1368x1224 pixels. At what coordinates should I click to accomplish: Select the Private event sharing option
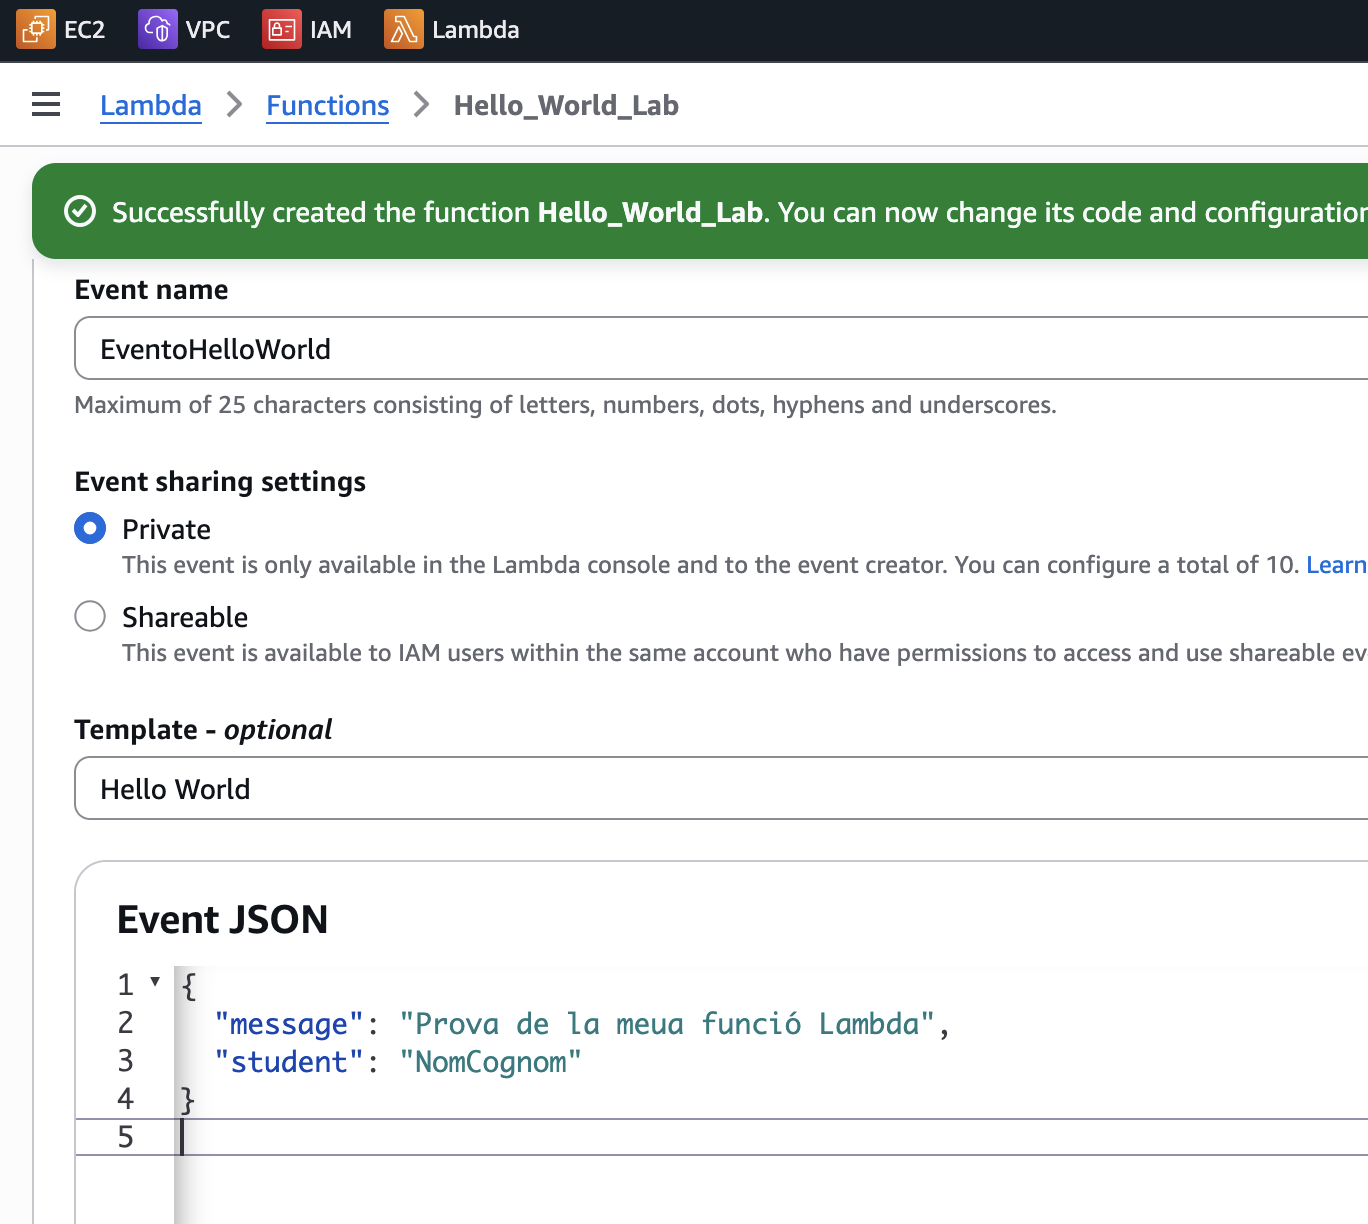90,528
